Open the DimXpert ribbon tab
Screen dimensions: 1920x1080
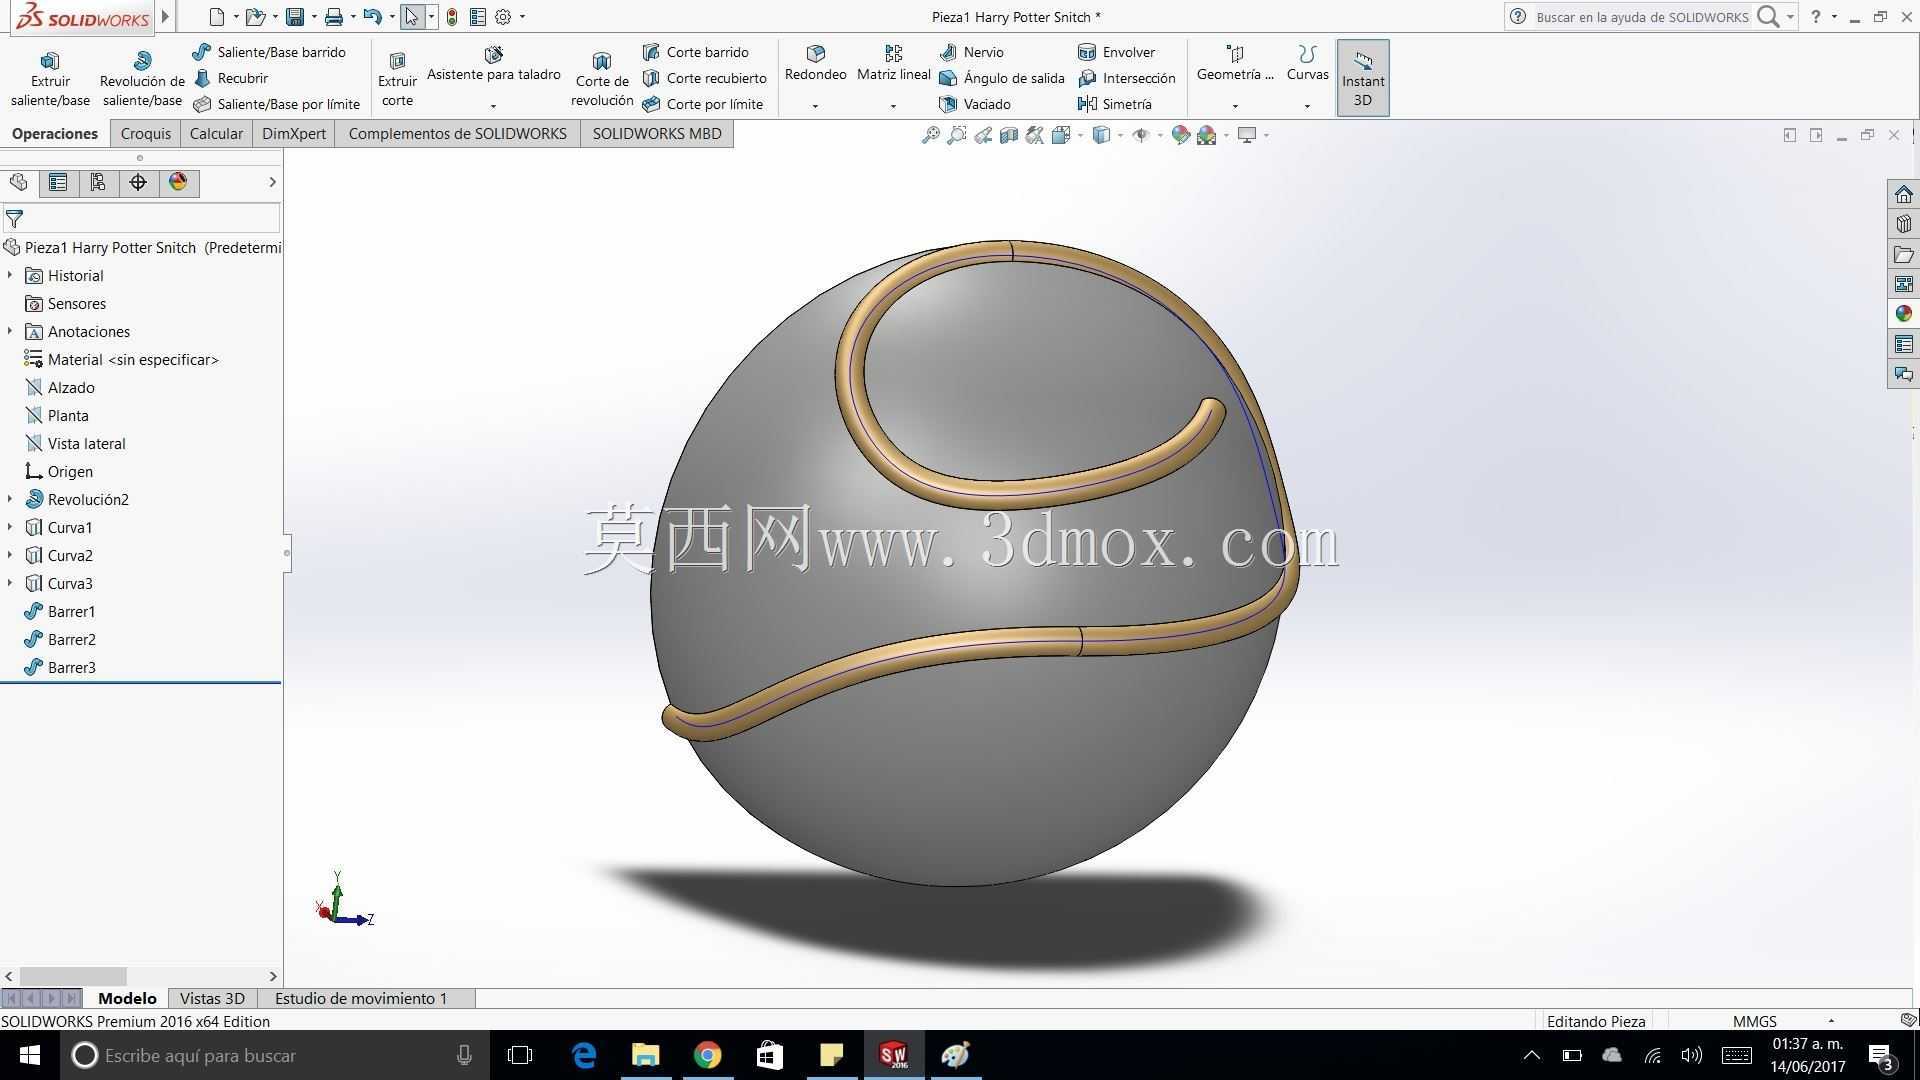pyautogui.click(x=294, y=134)
